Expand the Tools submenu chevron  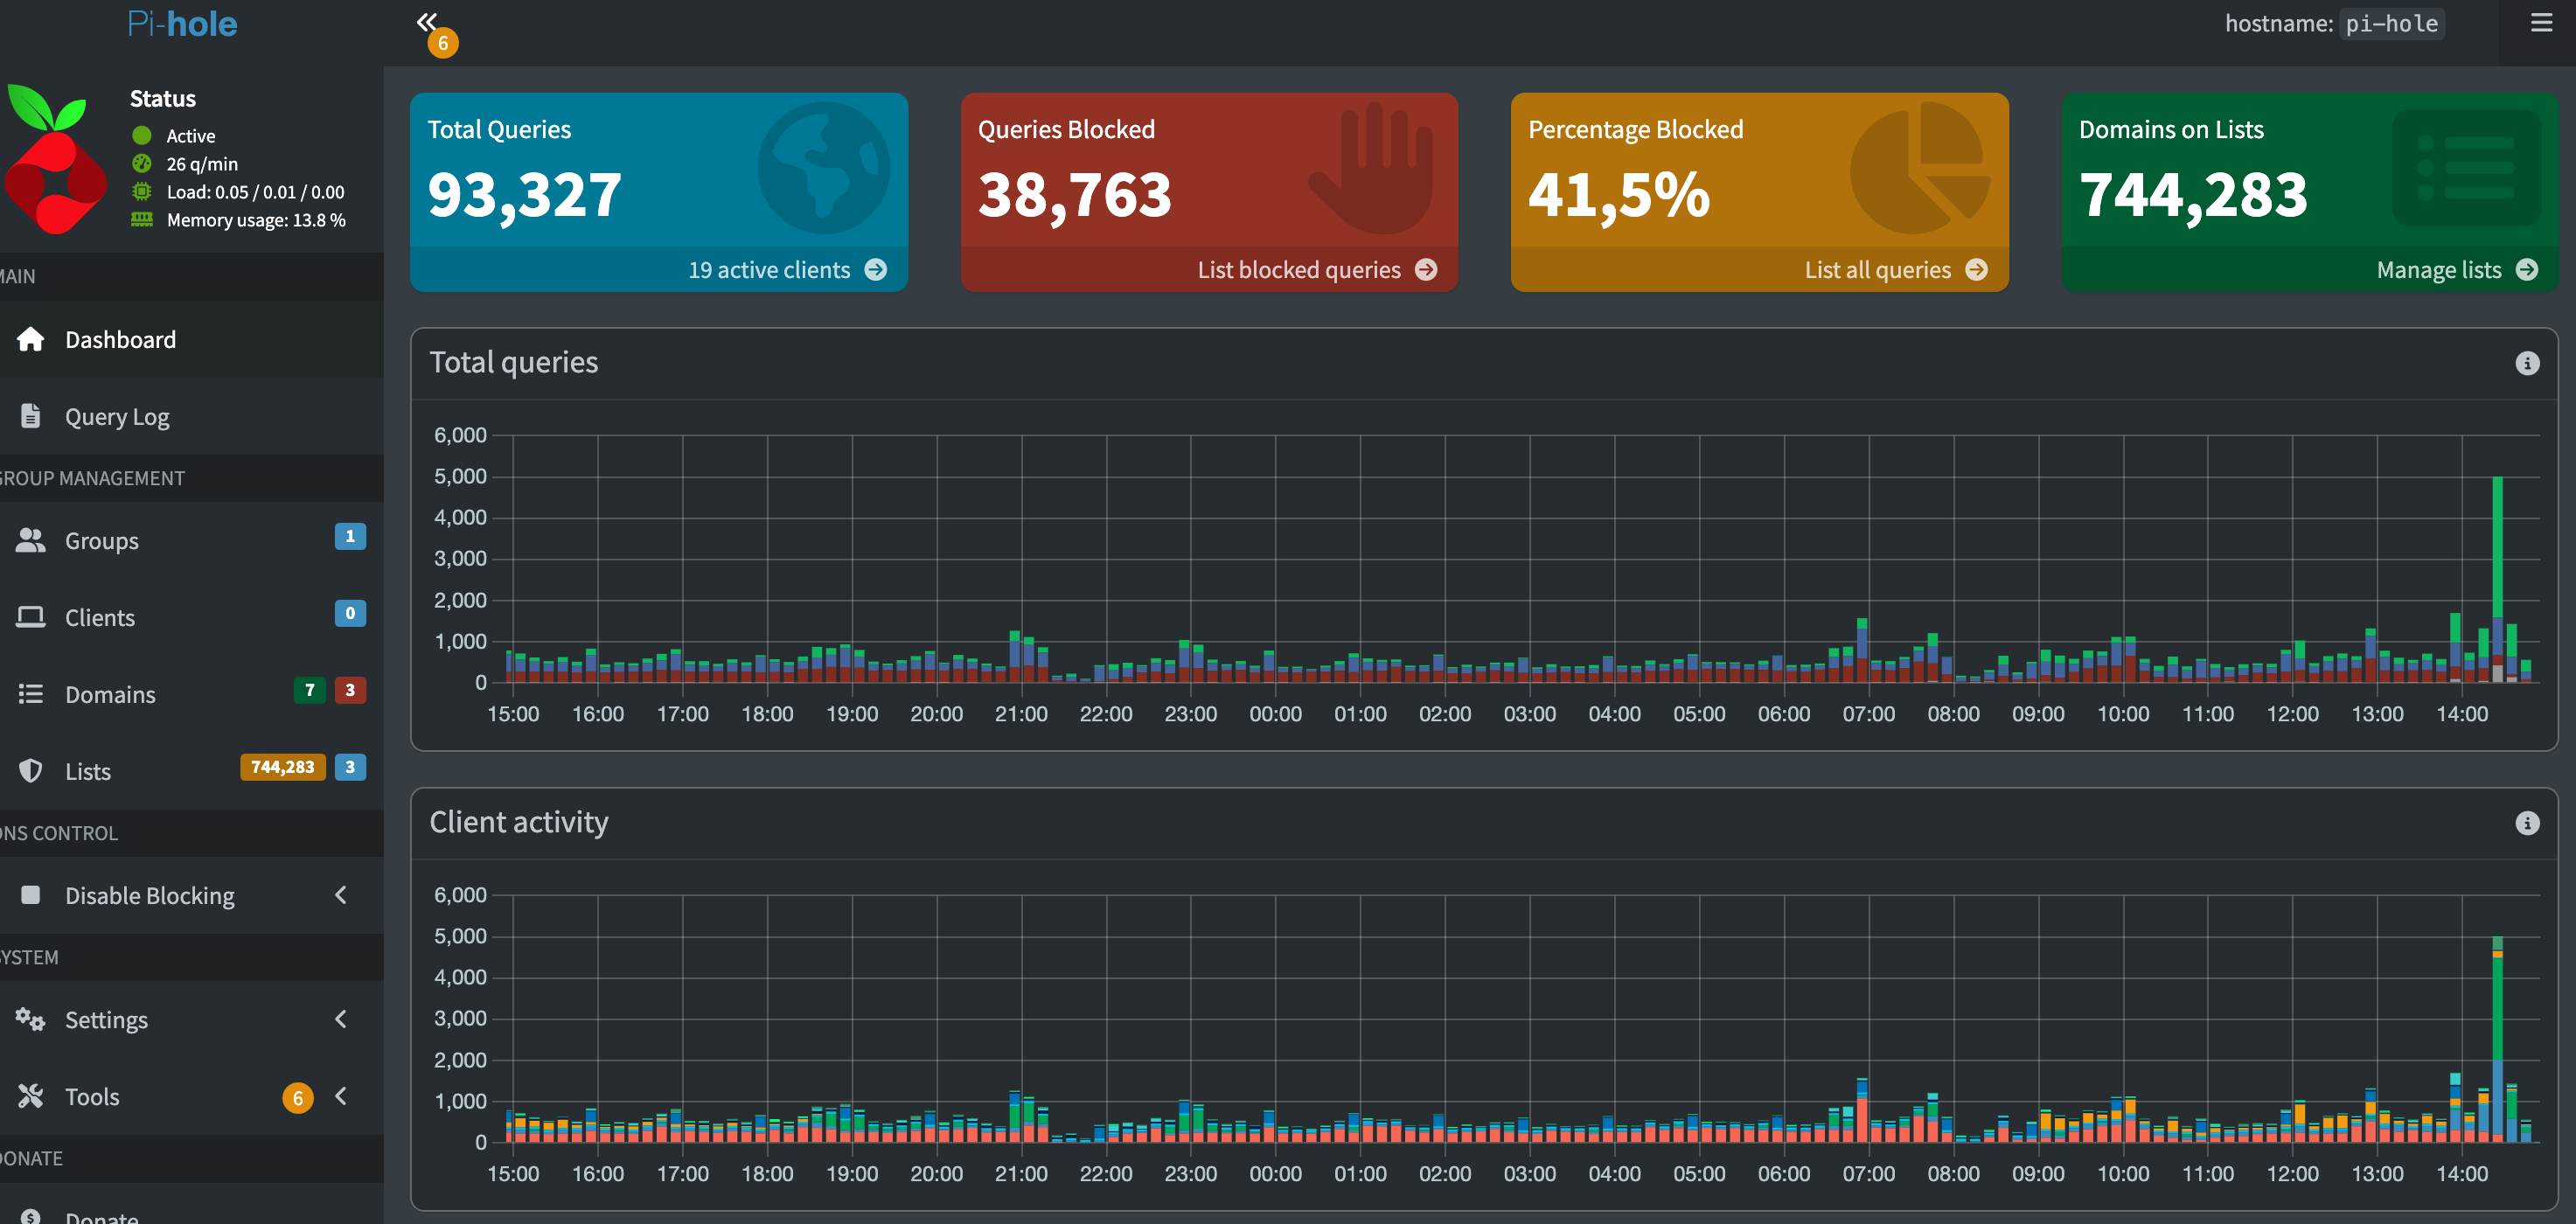(341, 1096)
